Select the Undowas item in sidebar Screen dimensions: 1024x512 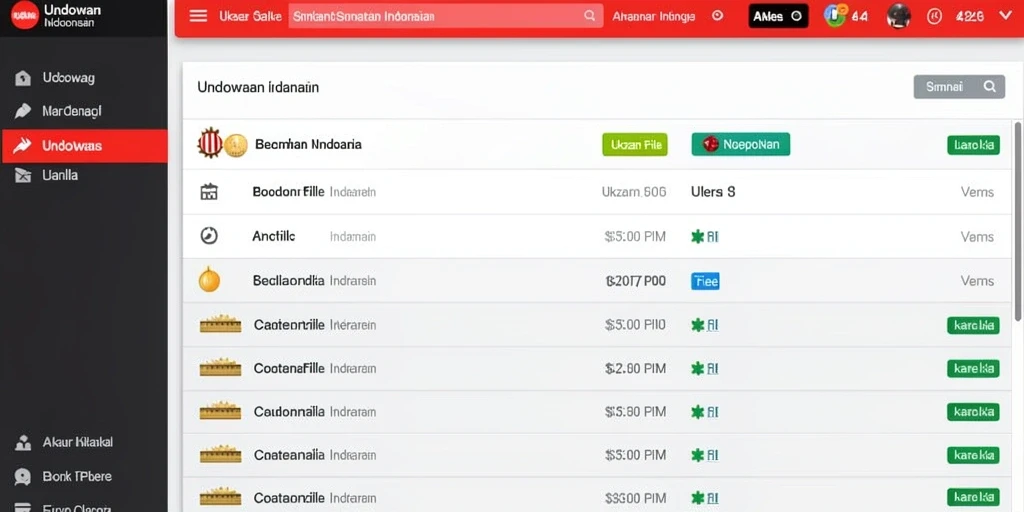click(x=84, y=145)
